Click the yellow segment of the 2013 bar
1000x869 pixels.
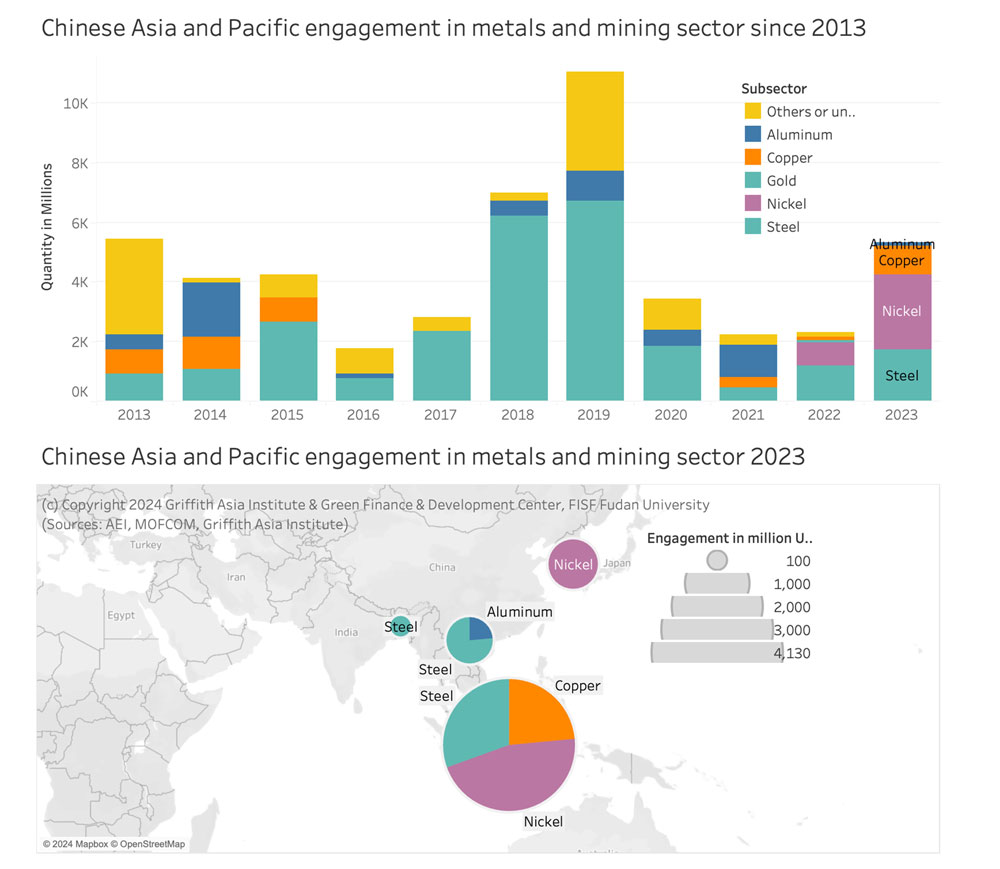(x=134, y=286)
